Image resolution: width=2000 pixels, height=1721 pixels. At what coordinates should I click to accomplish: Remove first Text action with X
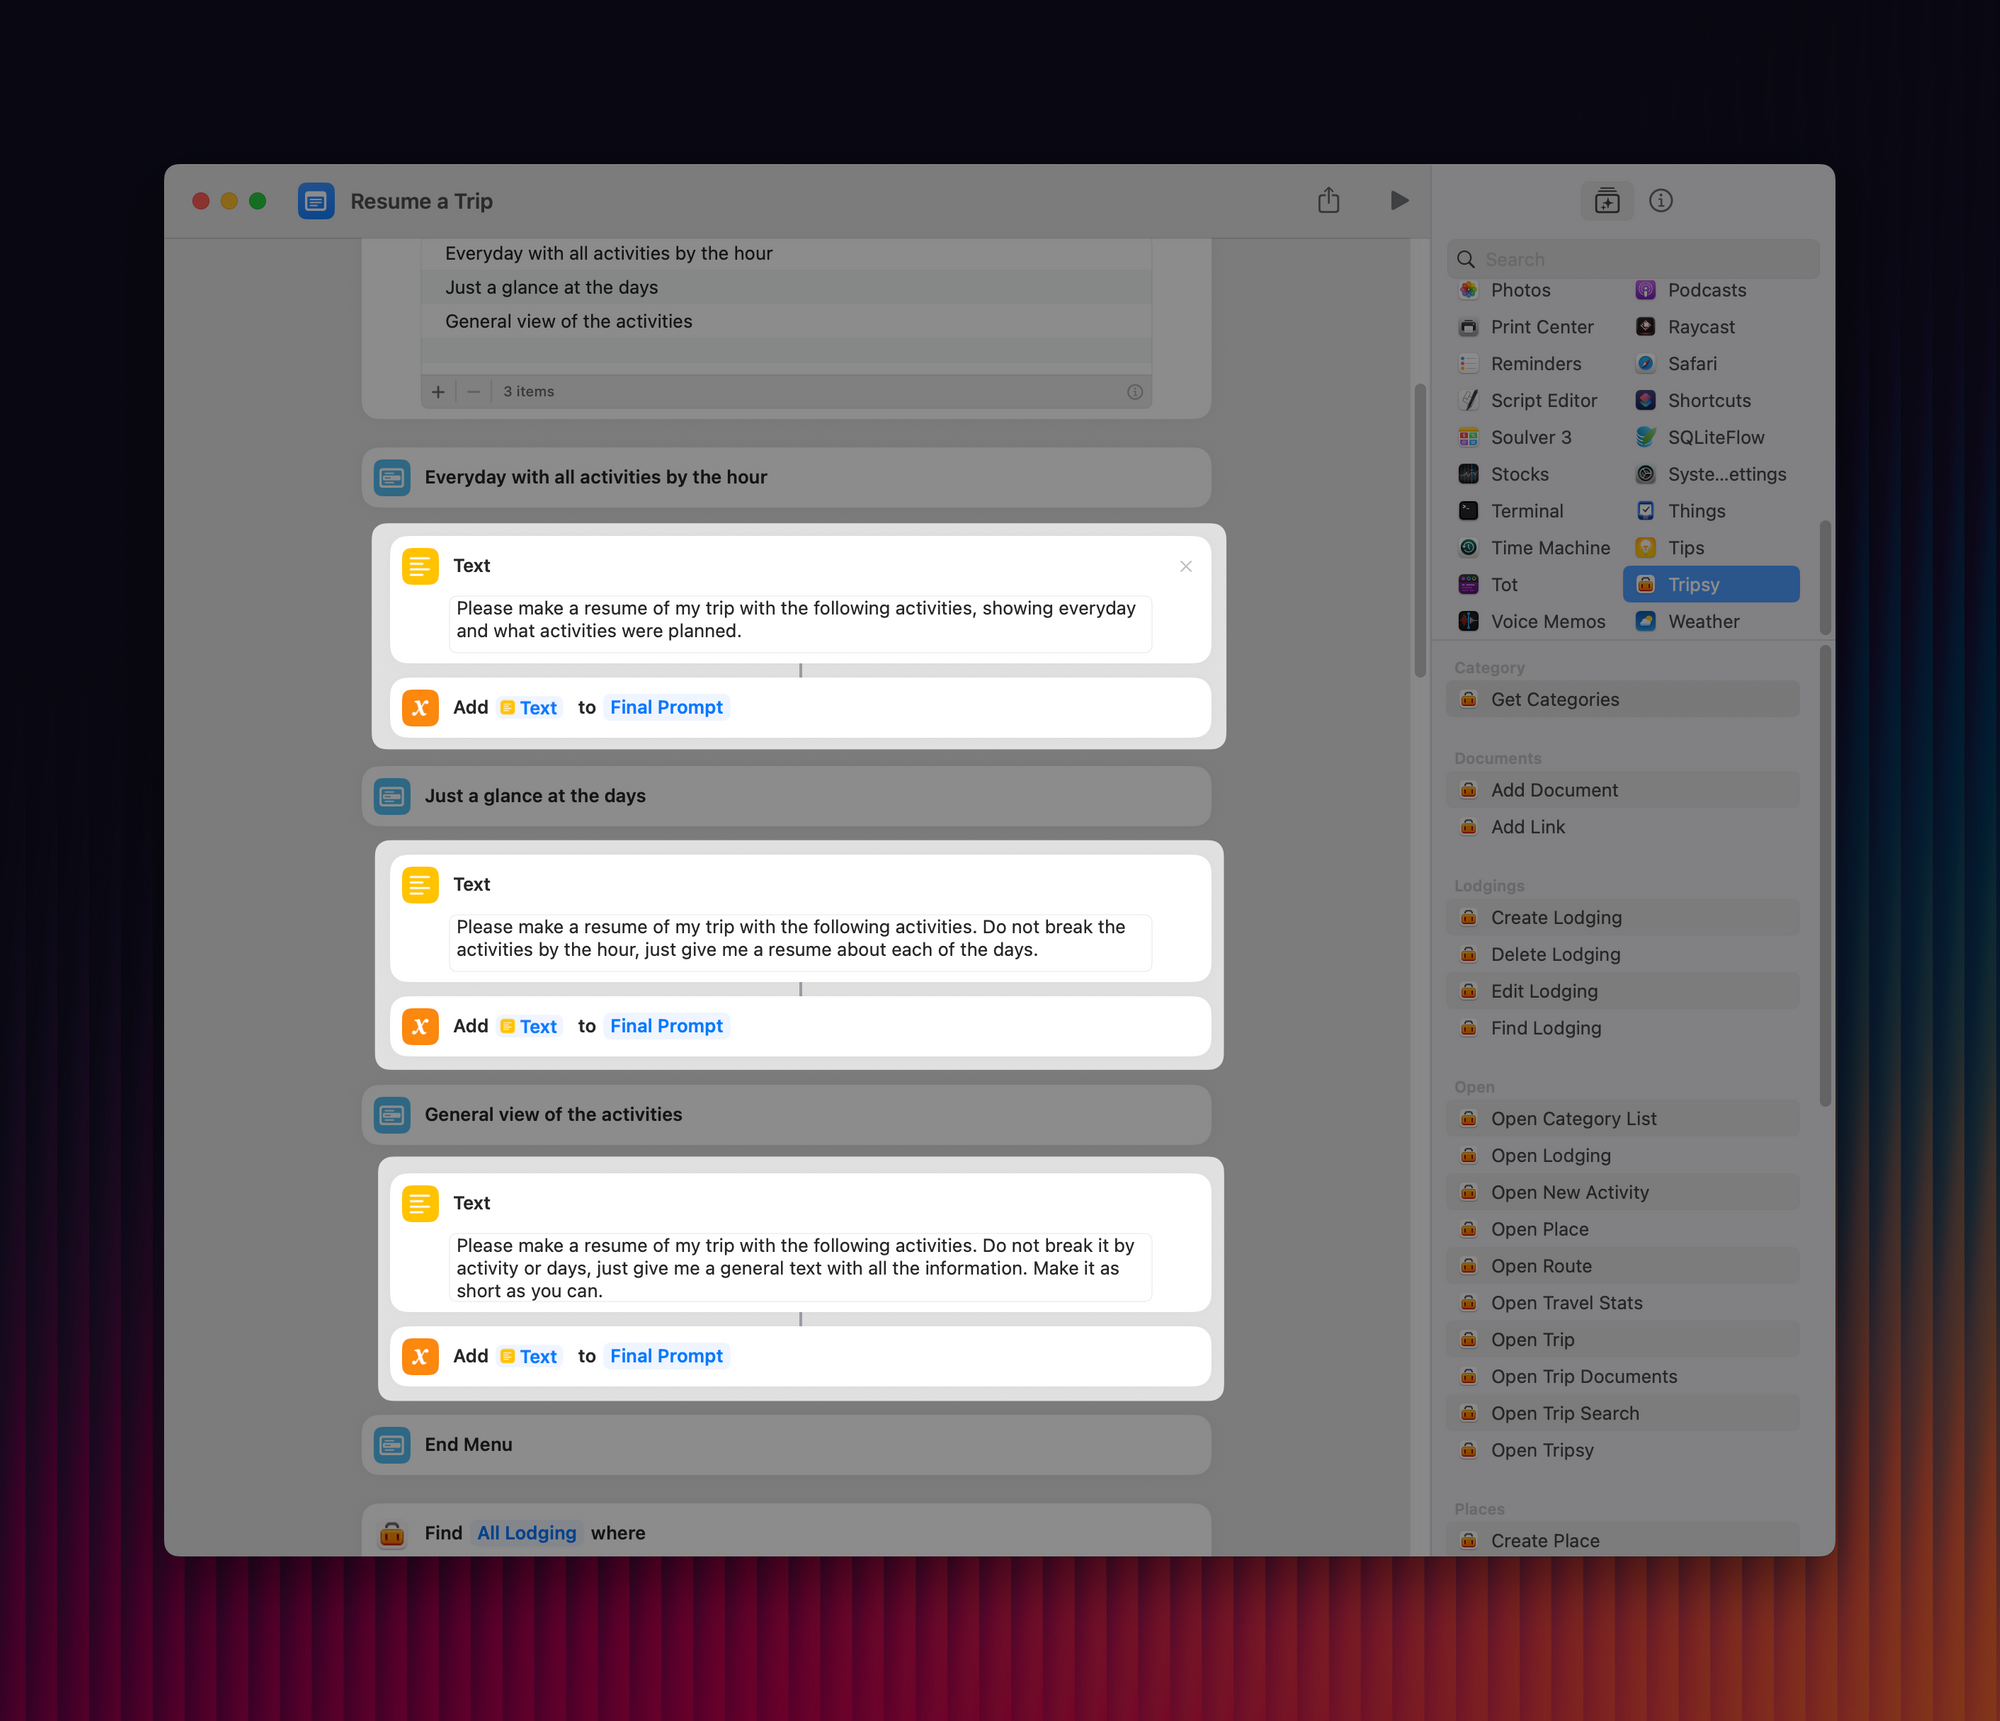click(x=1186, y=566)
